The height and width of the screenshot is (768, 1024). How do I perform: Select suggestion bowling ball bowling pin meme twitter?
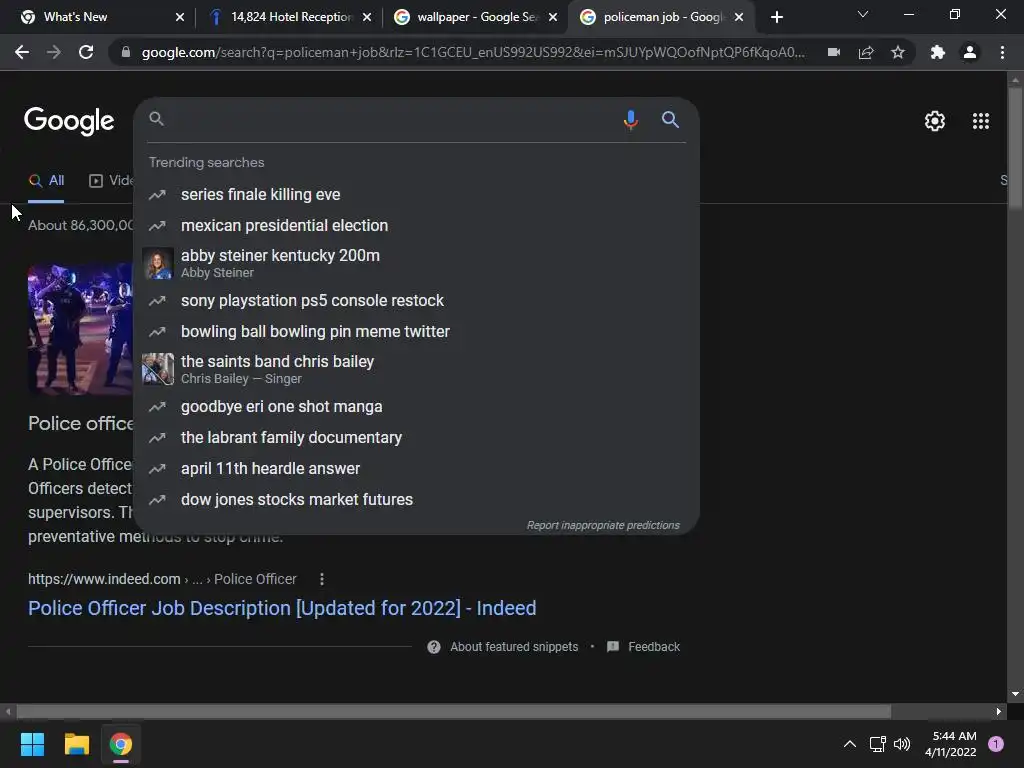(x=416, y=331)
